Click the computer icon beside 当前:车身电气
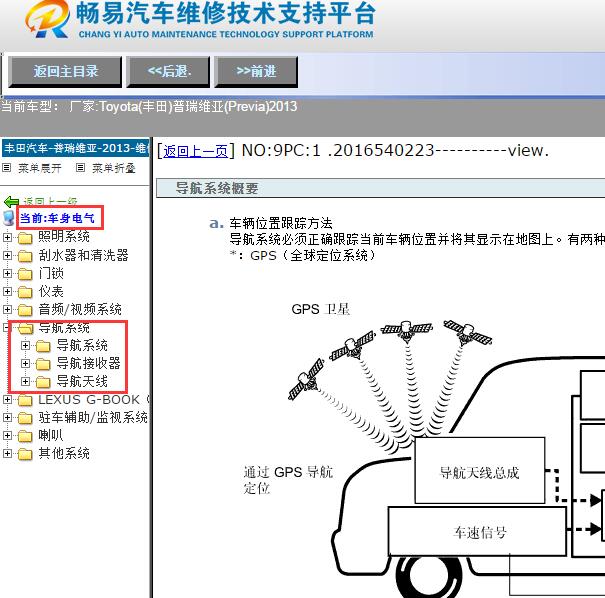Screen dimensions: 605x598 (x=8, y=218)
